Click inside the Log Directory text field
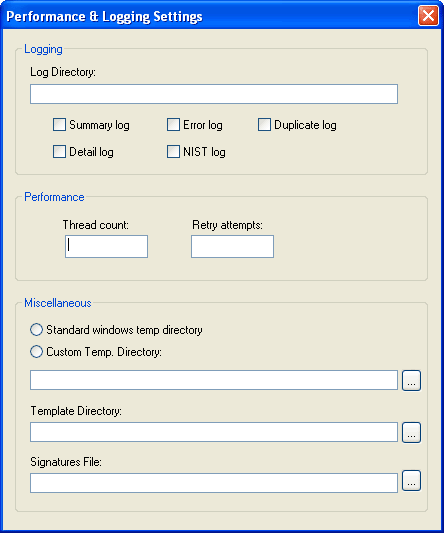 coord(214,94)
